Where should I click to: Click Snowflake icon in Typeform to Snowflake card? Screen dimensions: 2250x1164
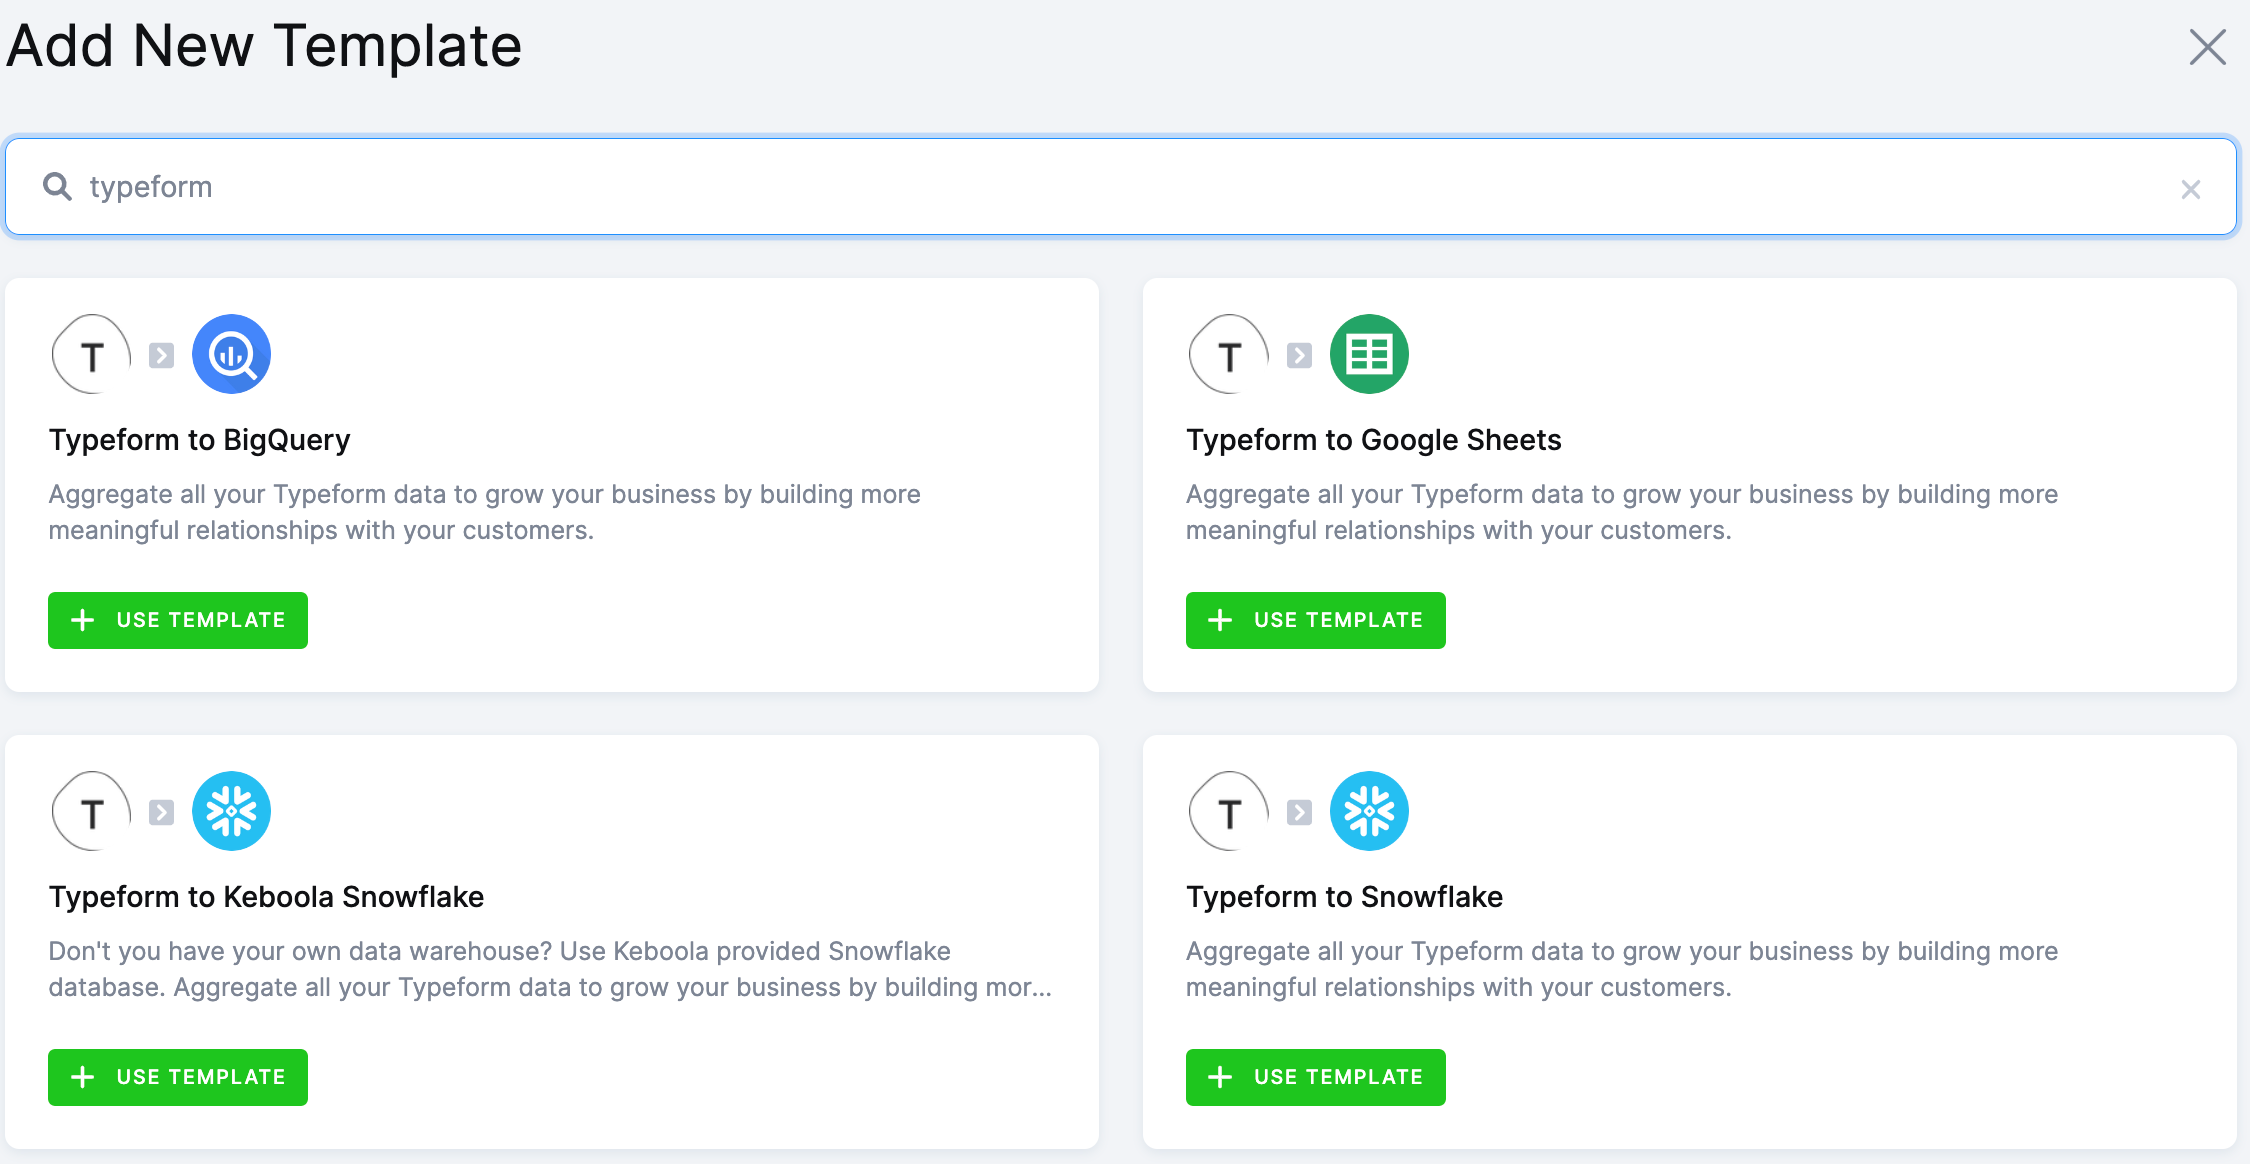tap(1369, 811)
